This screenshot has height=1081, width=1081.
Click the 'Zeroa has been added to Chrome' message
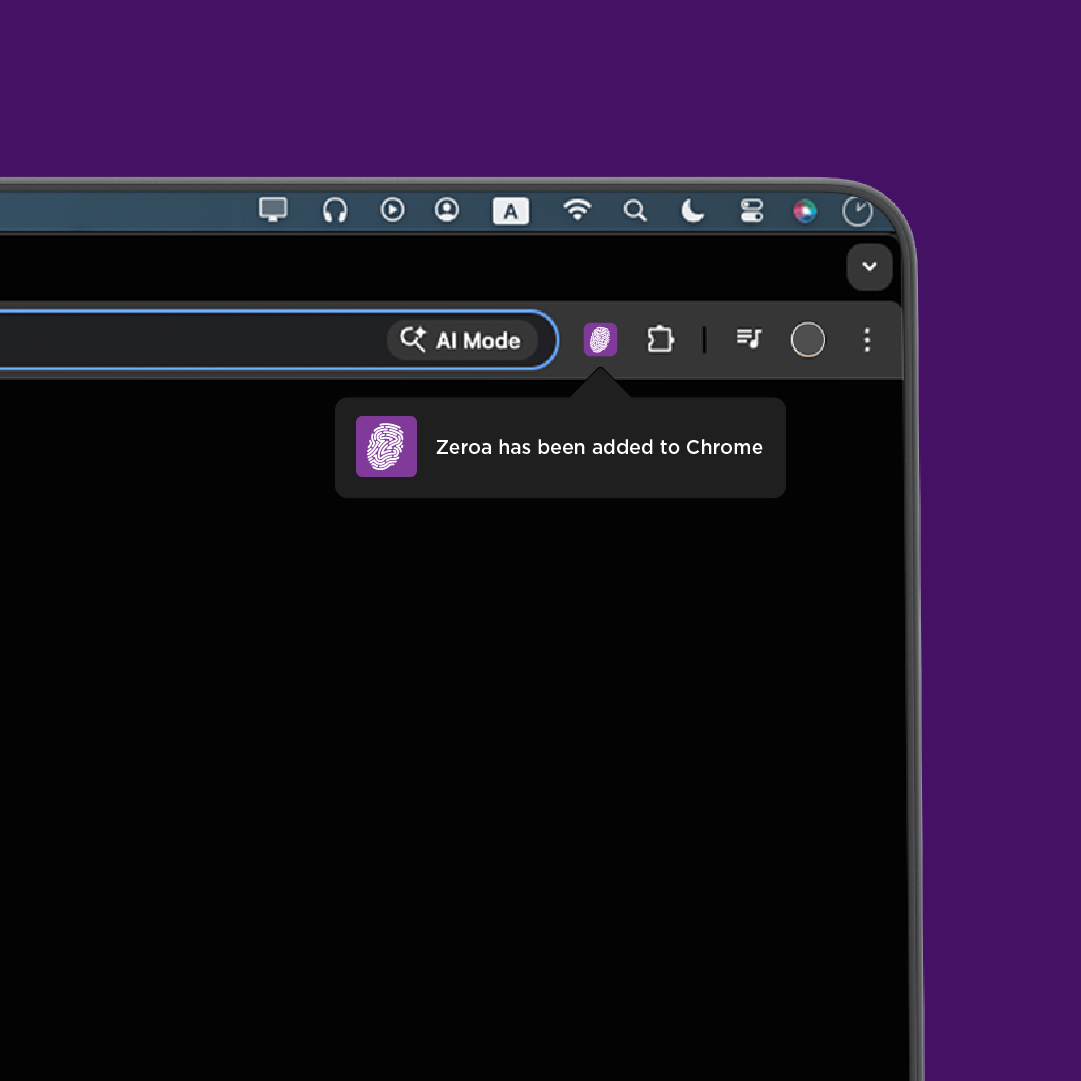(x=599, y=447)
